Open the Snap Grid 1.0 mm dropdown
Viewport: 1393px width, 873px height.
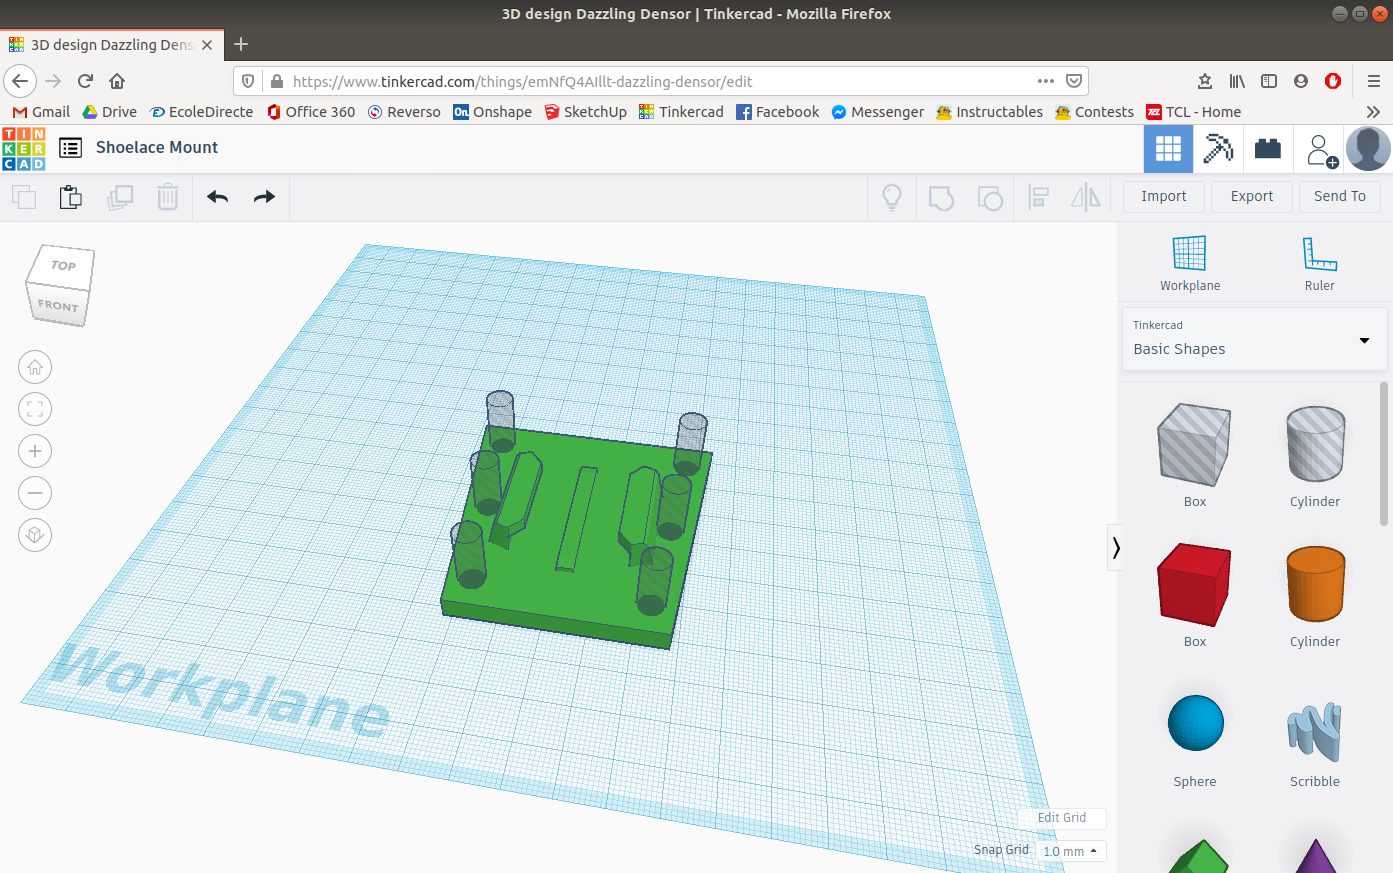click(1070, 851)
